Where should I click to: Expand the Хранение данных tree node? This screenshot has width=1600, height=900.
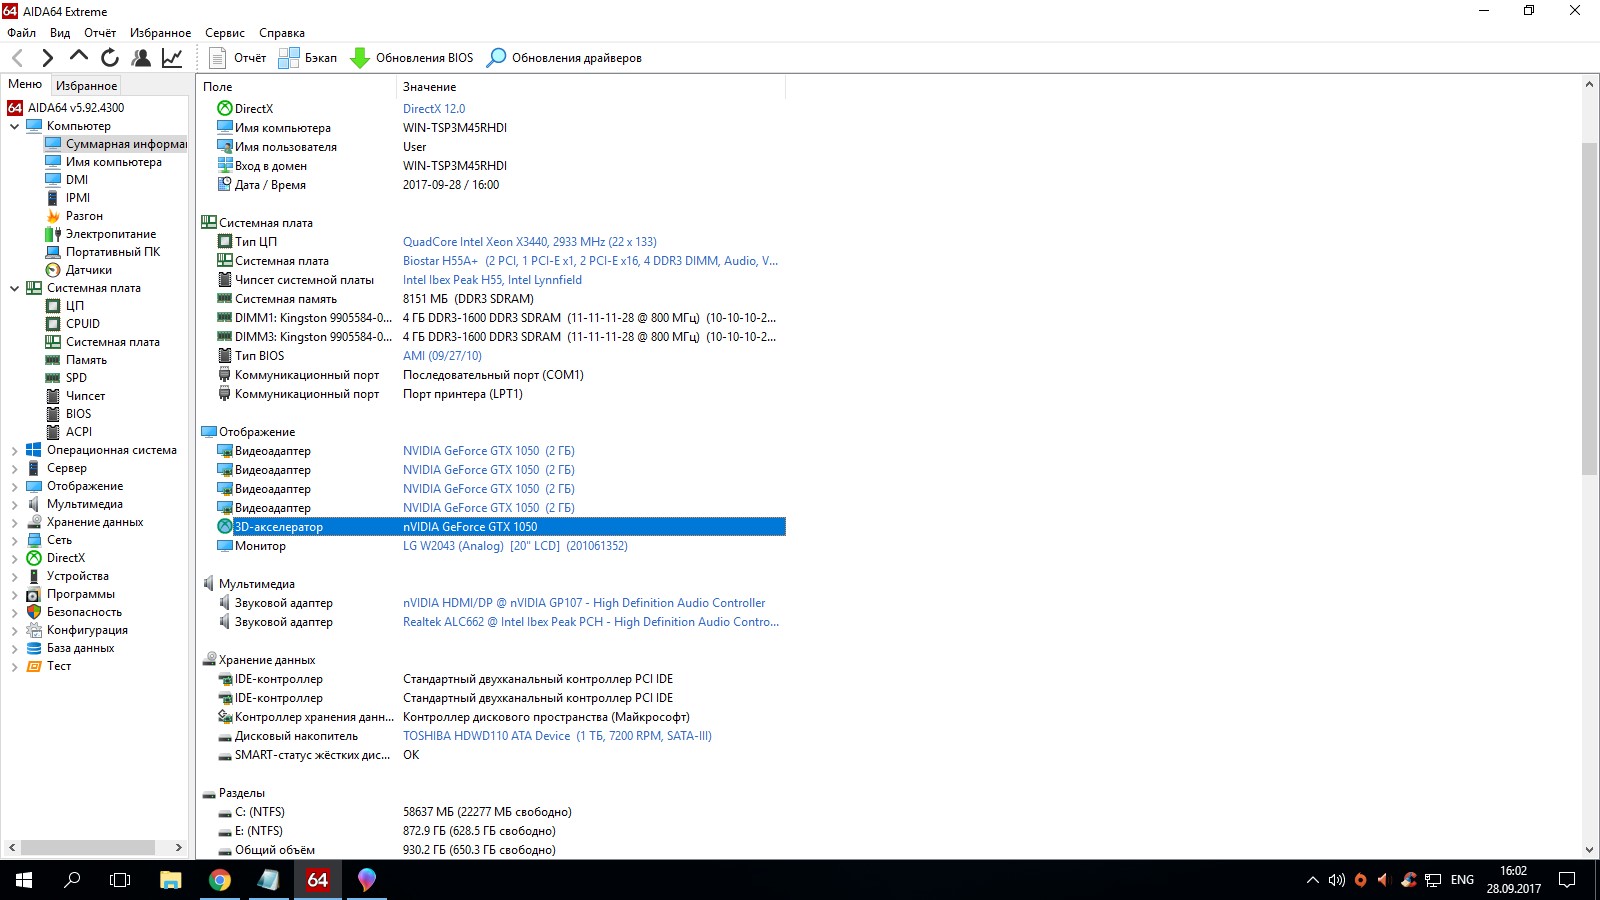(14, 522)
